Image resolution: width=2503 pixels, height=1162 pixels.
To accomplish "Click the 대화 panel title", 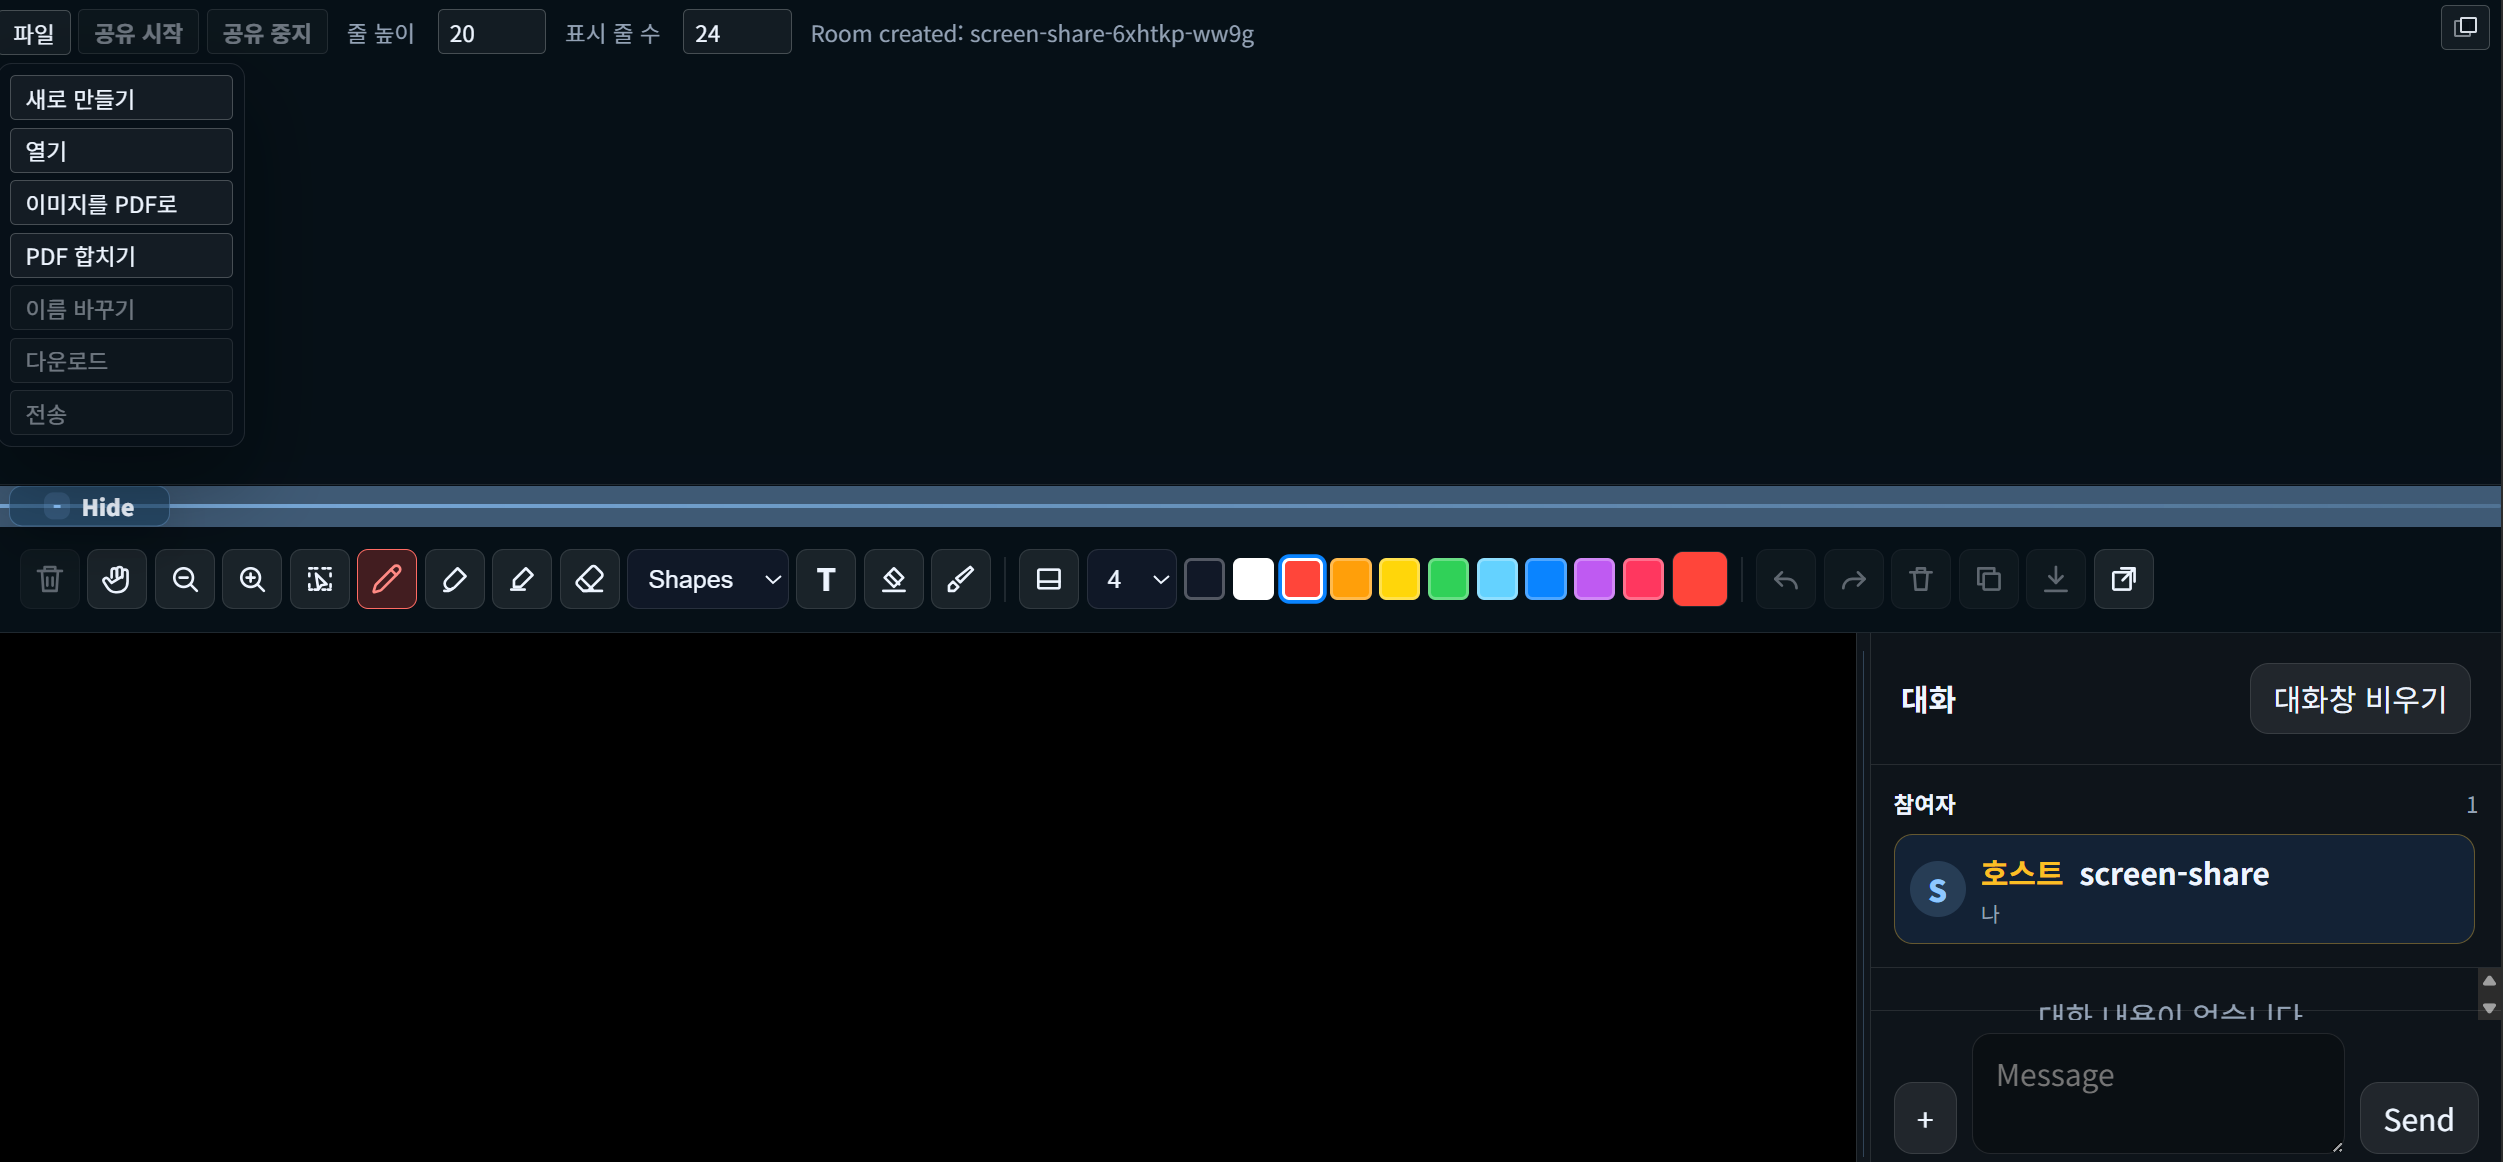I will coord(1928,699).
